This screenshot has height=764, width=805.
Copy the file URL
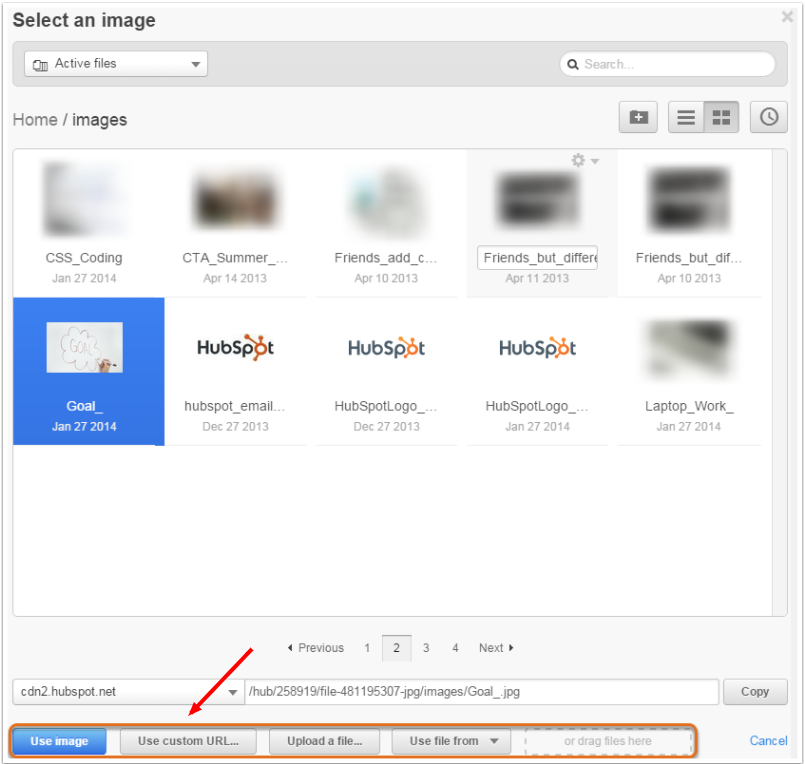[x=755, y=692]
